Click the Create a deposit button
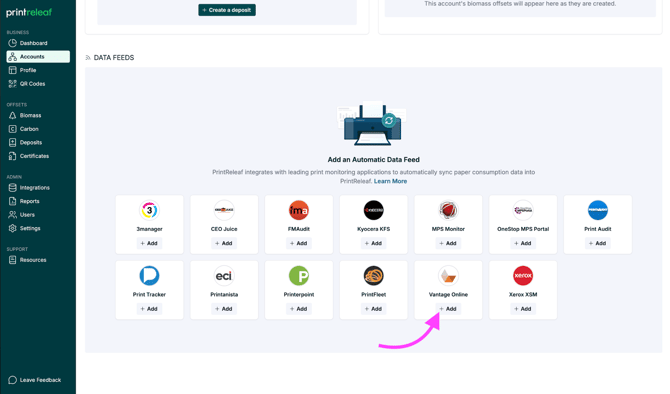The image size is (670, 394). pyautogui.click(x=227, y=10)
